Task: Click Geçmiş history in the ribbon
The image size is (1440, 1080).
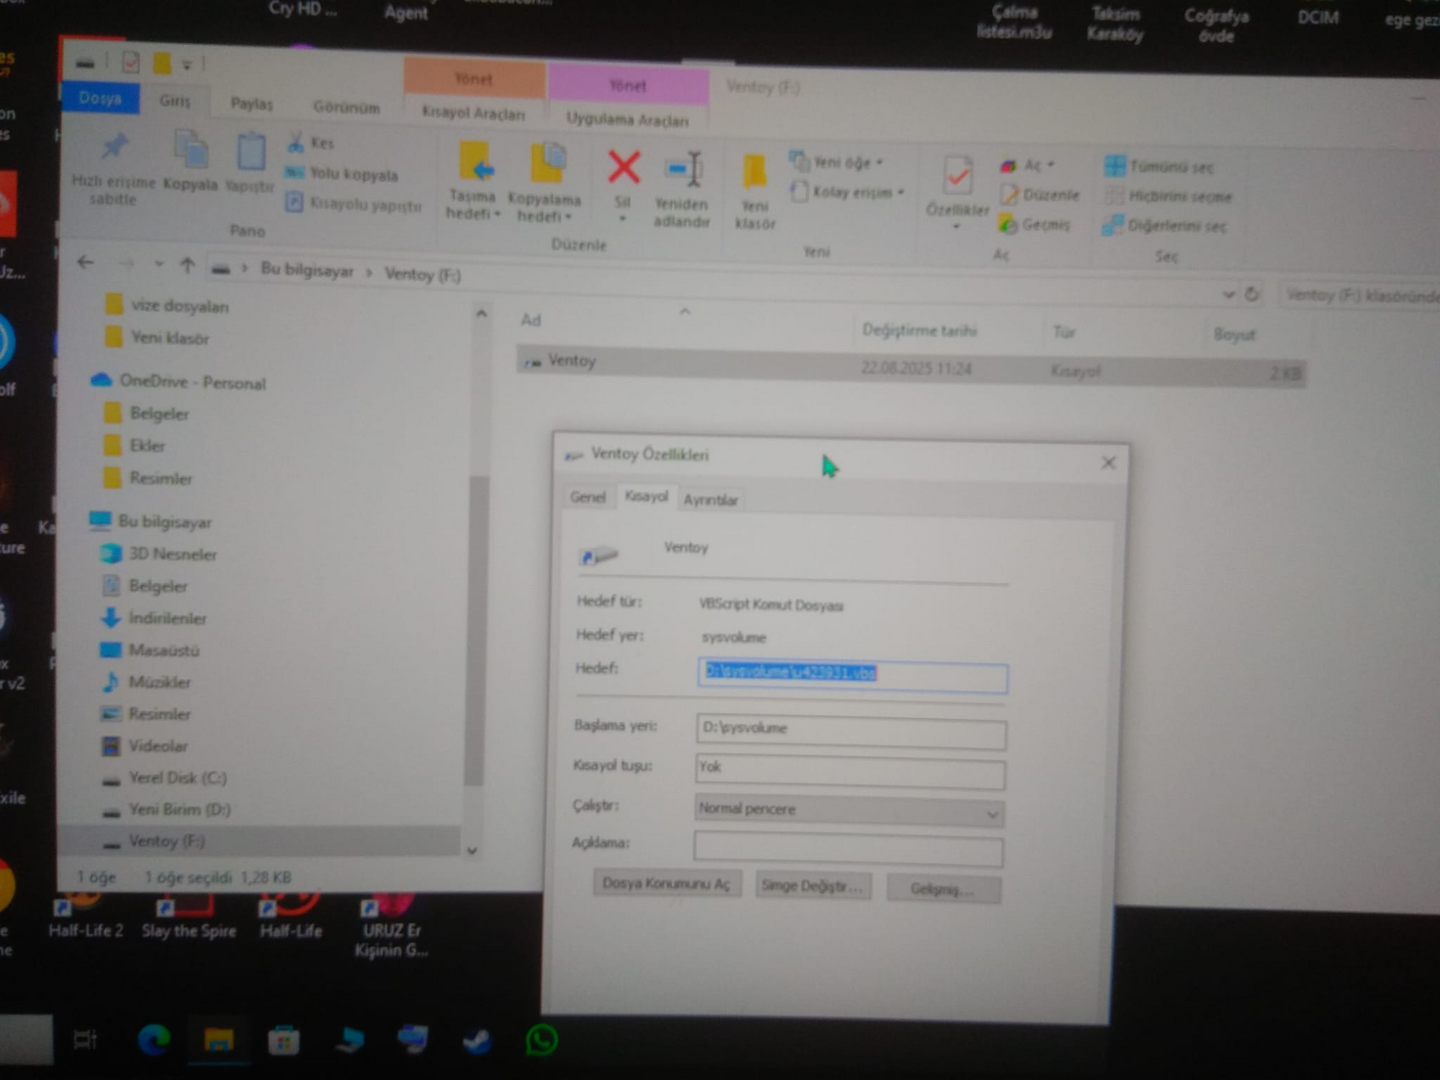Action: [x=1035, y=225]
